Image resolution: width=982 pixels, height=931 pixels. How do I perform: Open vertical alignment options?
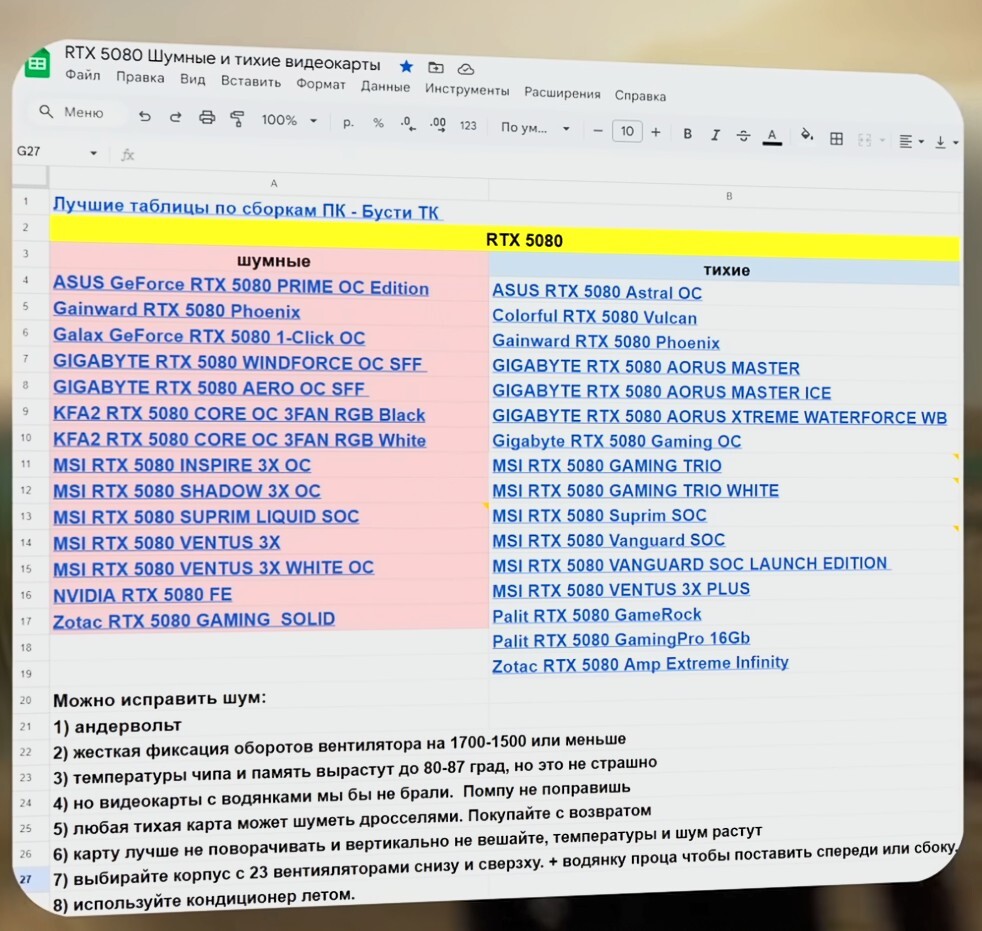coord(946,143)
